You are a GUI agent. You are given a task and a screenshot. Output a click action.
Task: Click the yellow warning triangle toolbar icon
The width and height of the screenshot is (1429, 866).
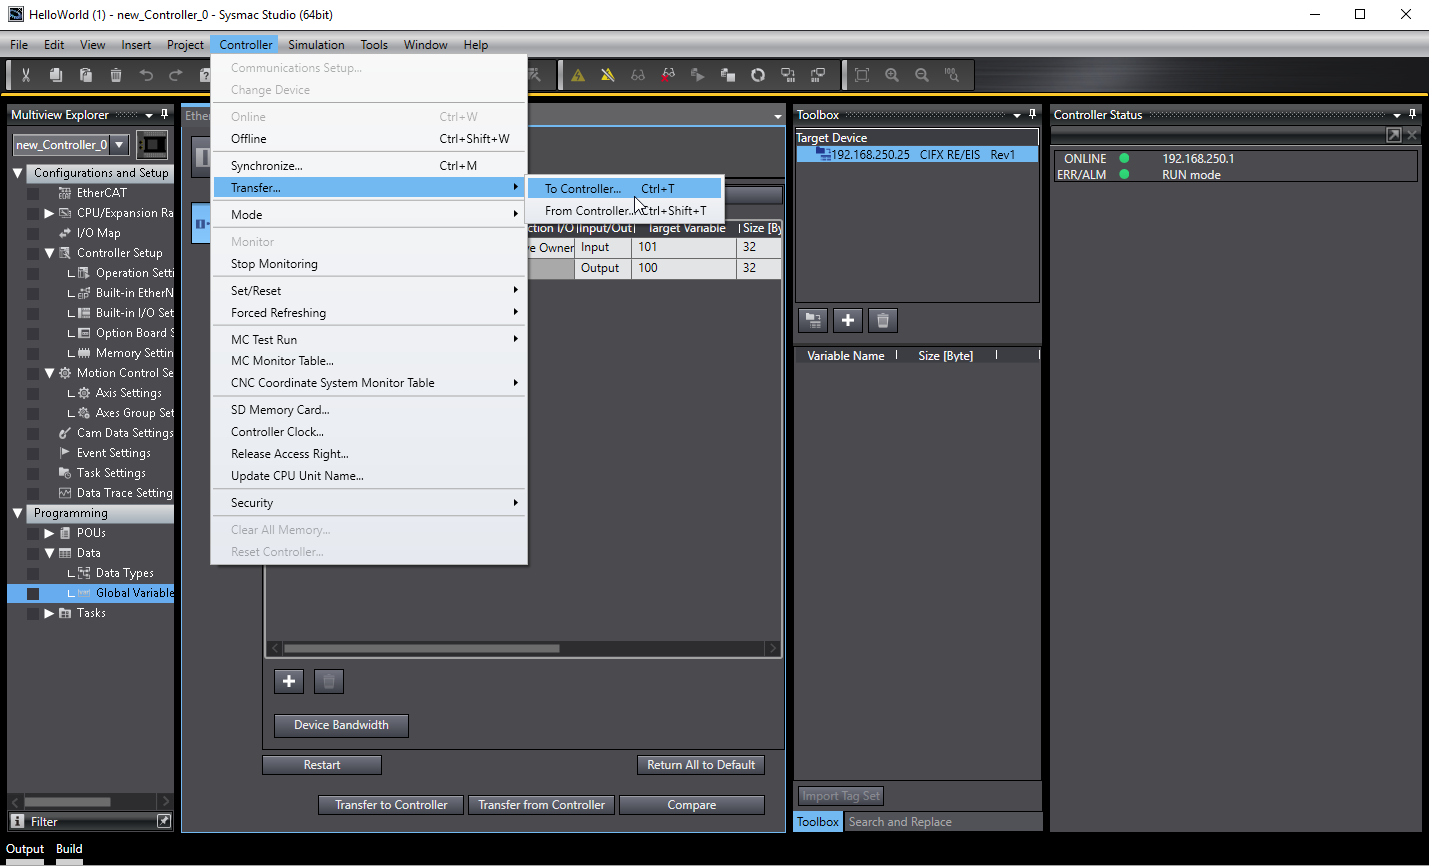click(578, 75)
